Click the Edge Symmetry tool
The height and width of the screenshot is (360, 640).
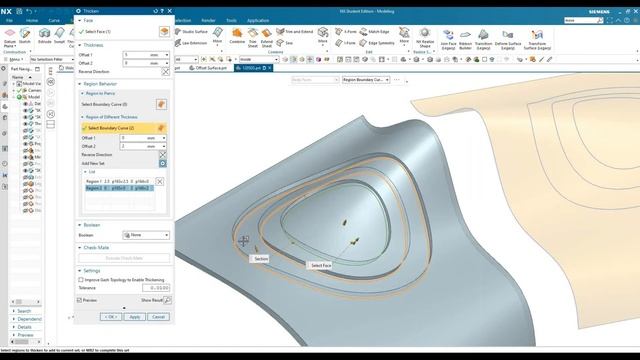tap(377, 43)
